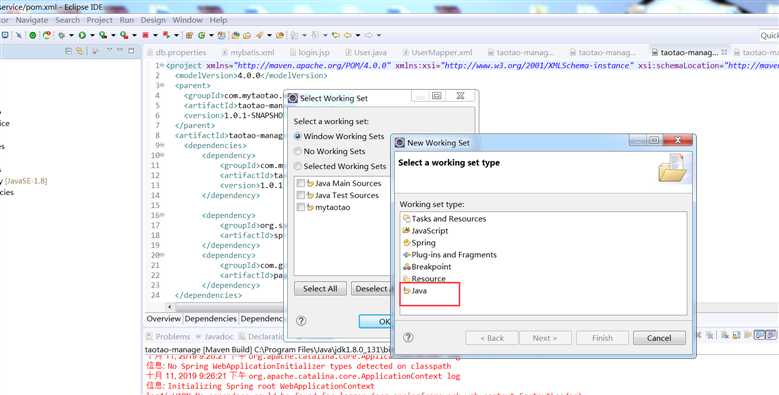Click the Search flashlight toolbar icon
Screen dimensions: 779x395
pos(259,35)
